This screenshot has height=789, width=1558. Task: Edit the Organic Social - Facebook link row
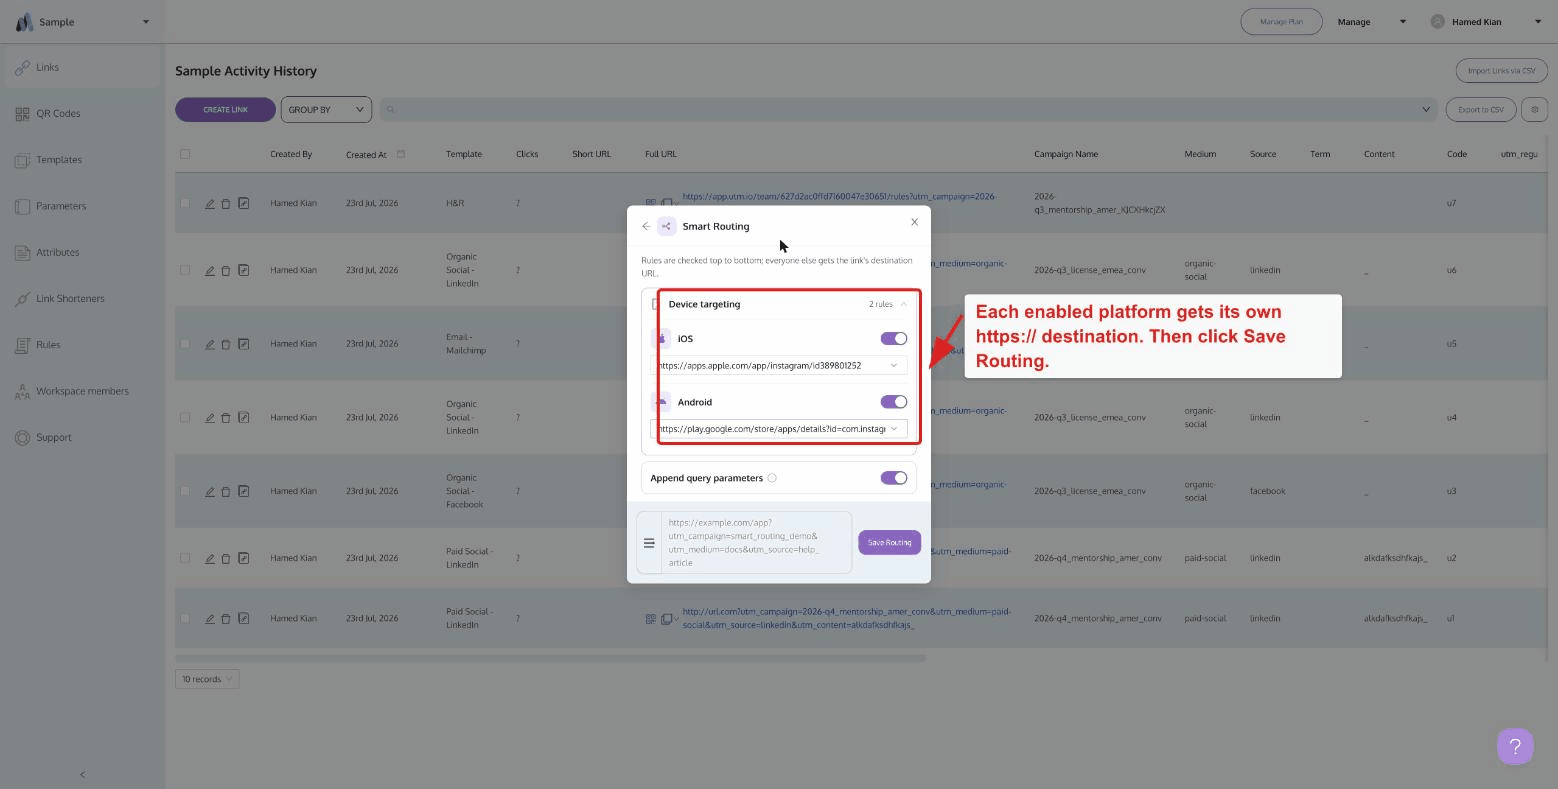[210, 491]
